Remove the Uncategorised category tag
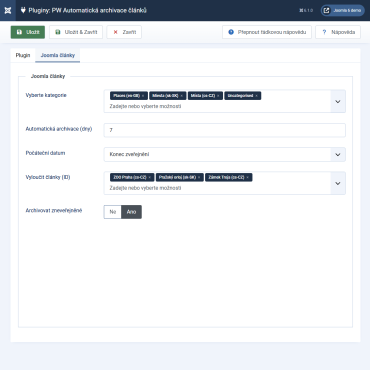The height and width of the screenshot is (370, 370). pyautogui.click(x=256, y=96)
